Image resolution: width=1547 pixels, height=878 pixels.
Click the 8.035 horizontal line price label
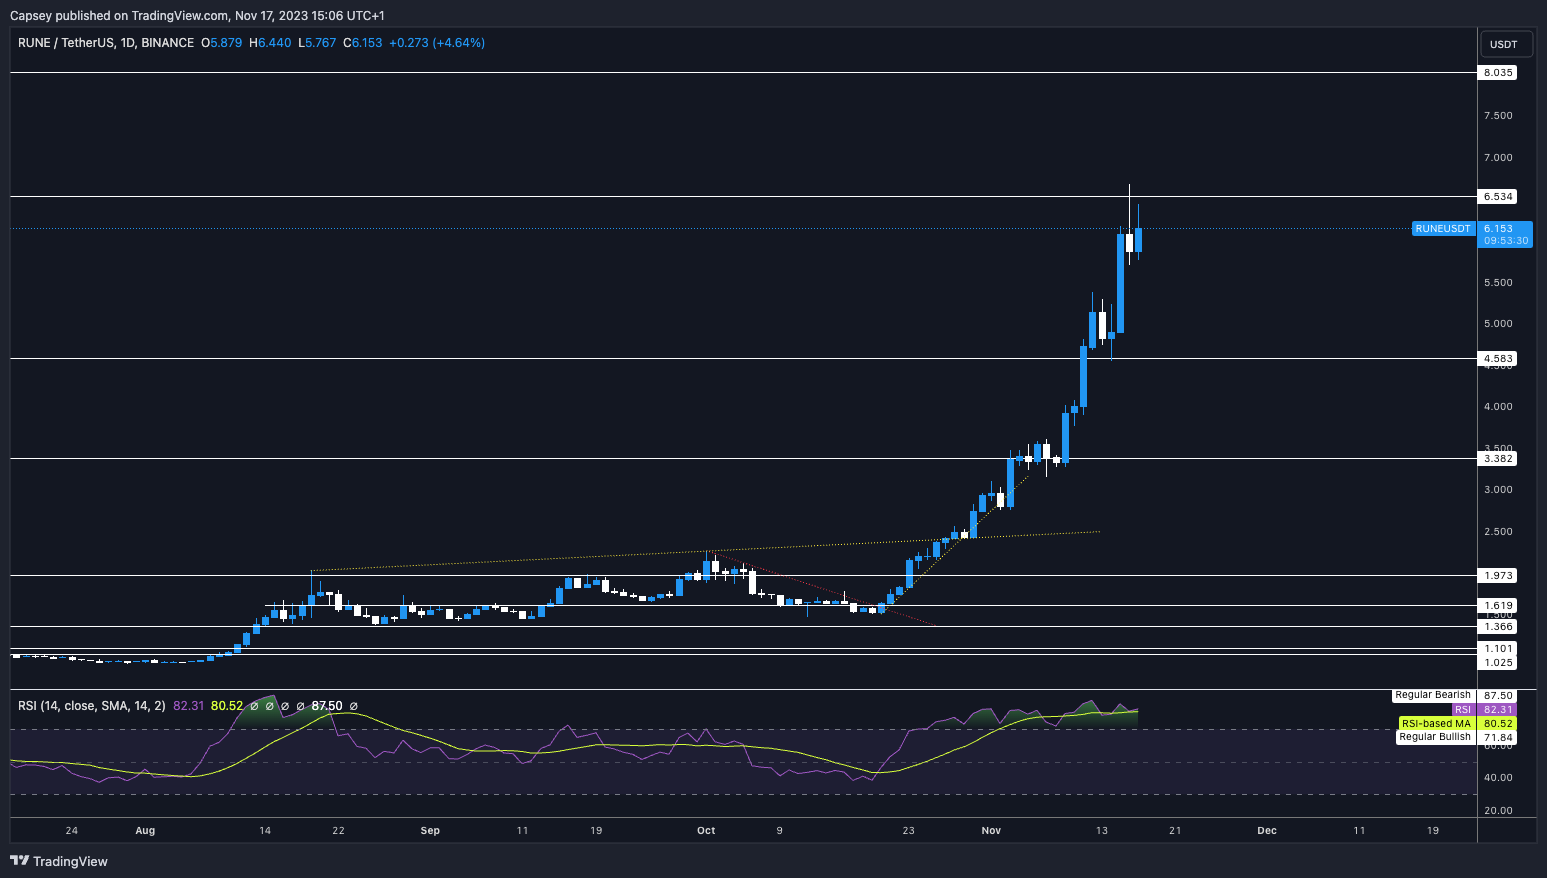tap(1497, 73)
